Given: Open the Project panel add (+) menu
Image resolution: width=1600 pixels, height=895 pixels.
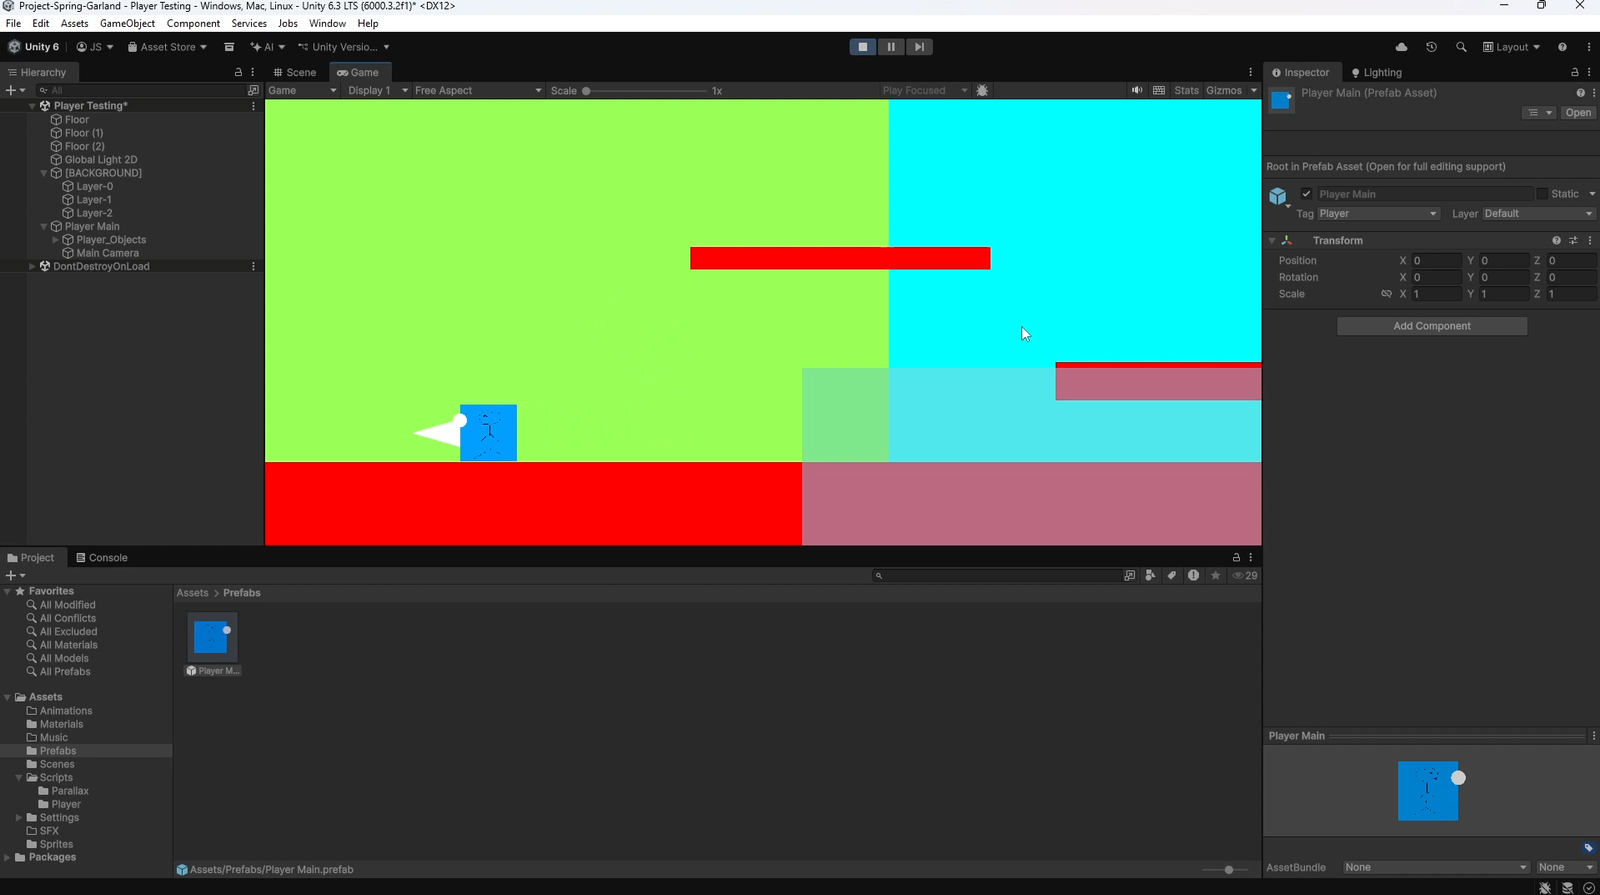Looking at the screenshot, I should pos(15,575).
